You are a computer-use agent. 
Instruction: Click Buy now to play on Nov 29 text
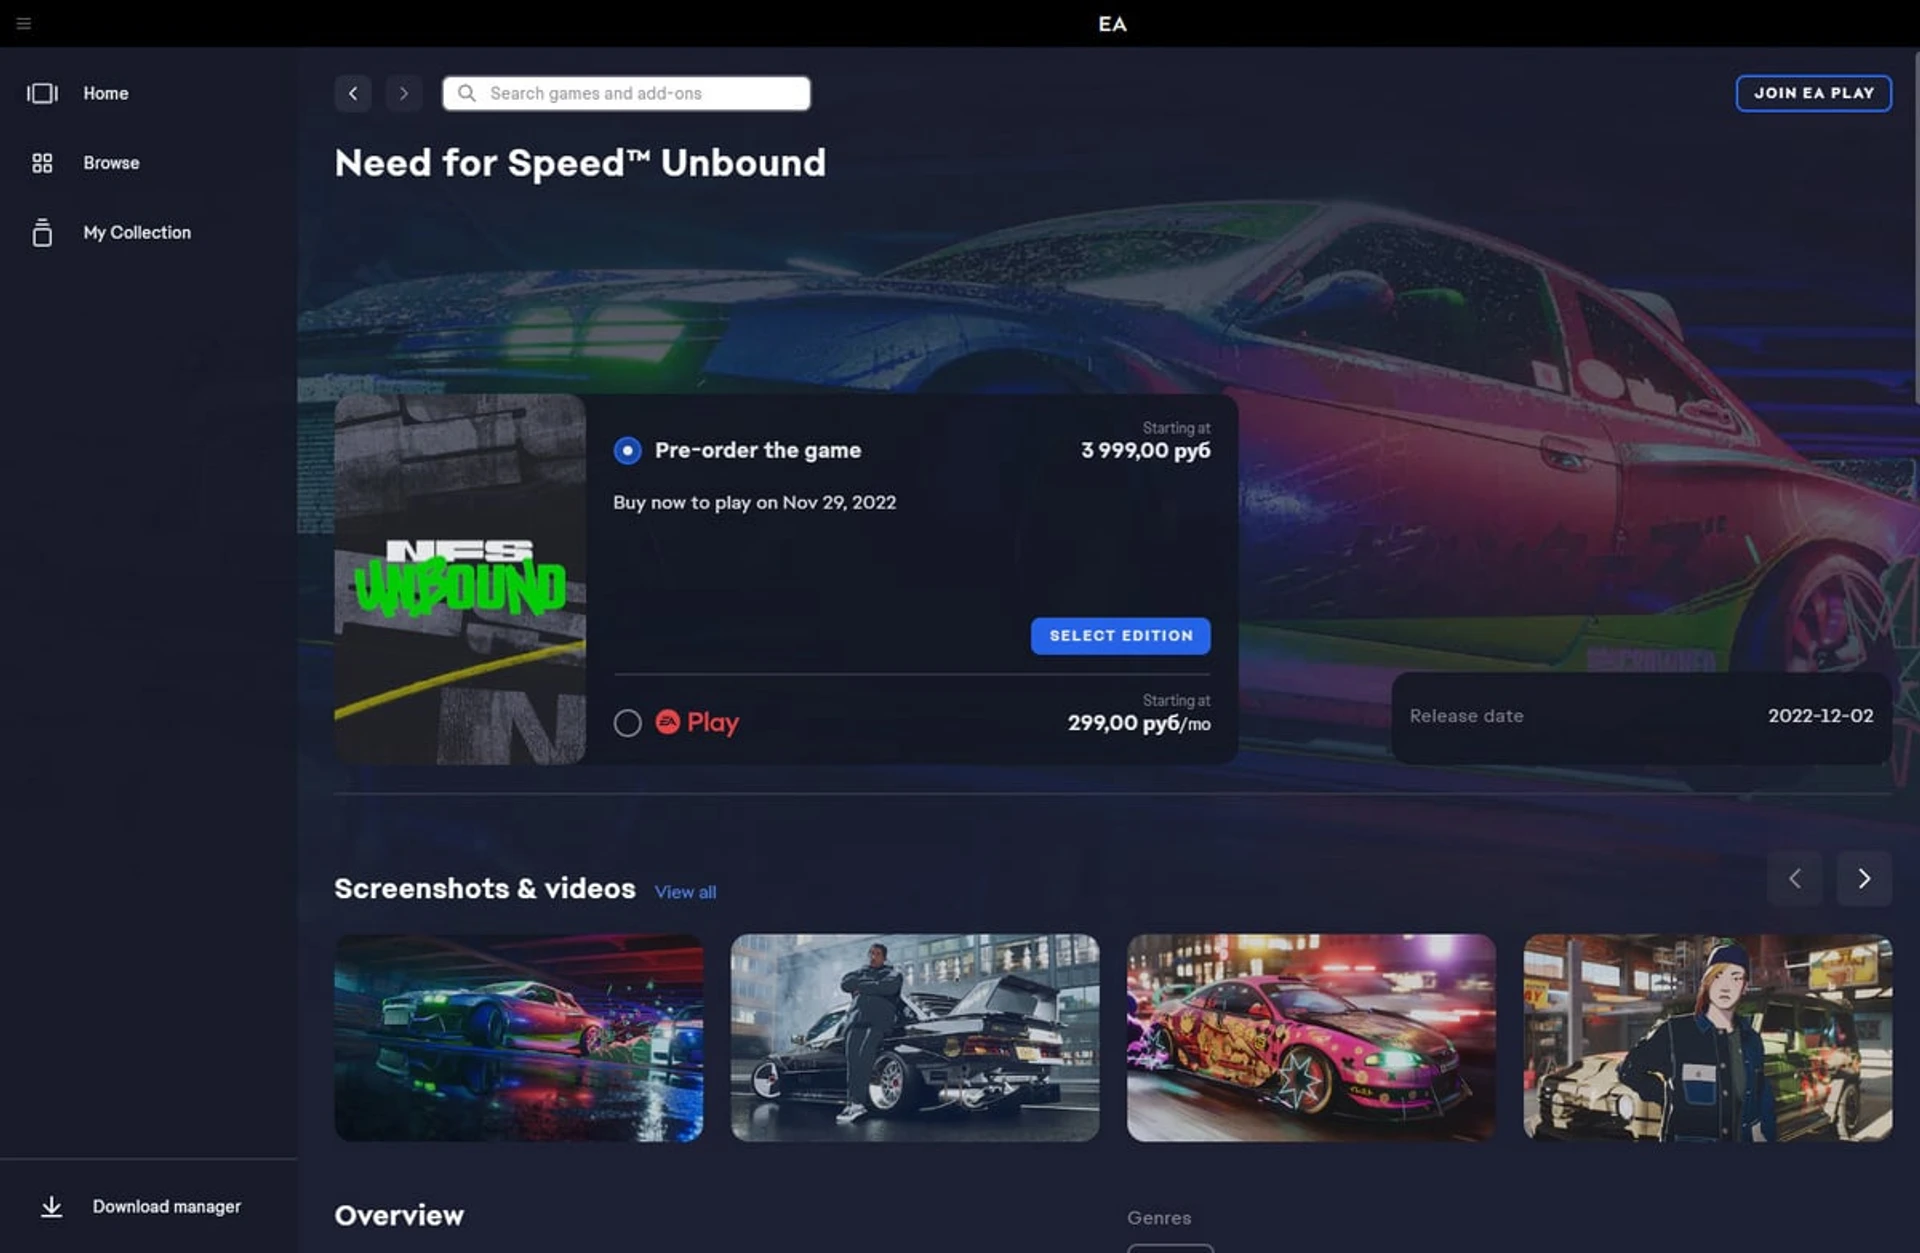tap(754, 503)
